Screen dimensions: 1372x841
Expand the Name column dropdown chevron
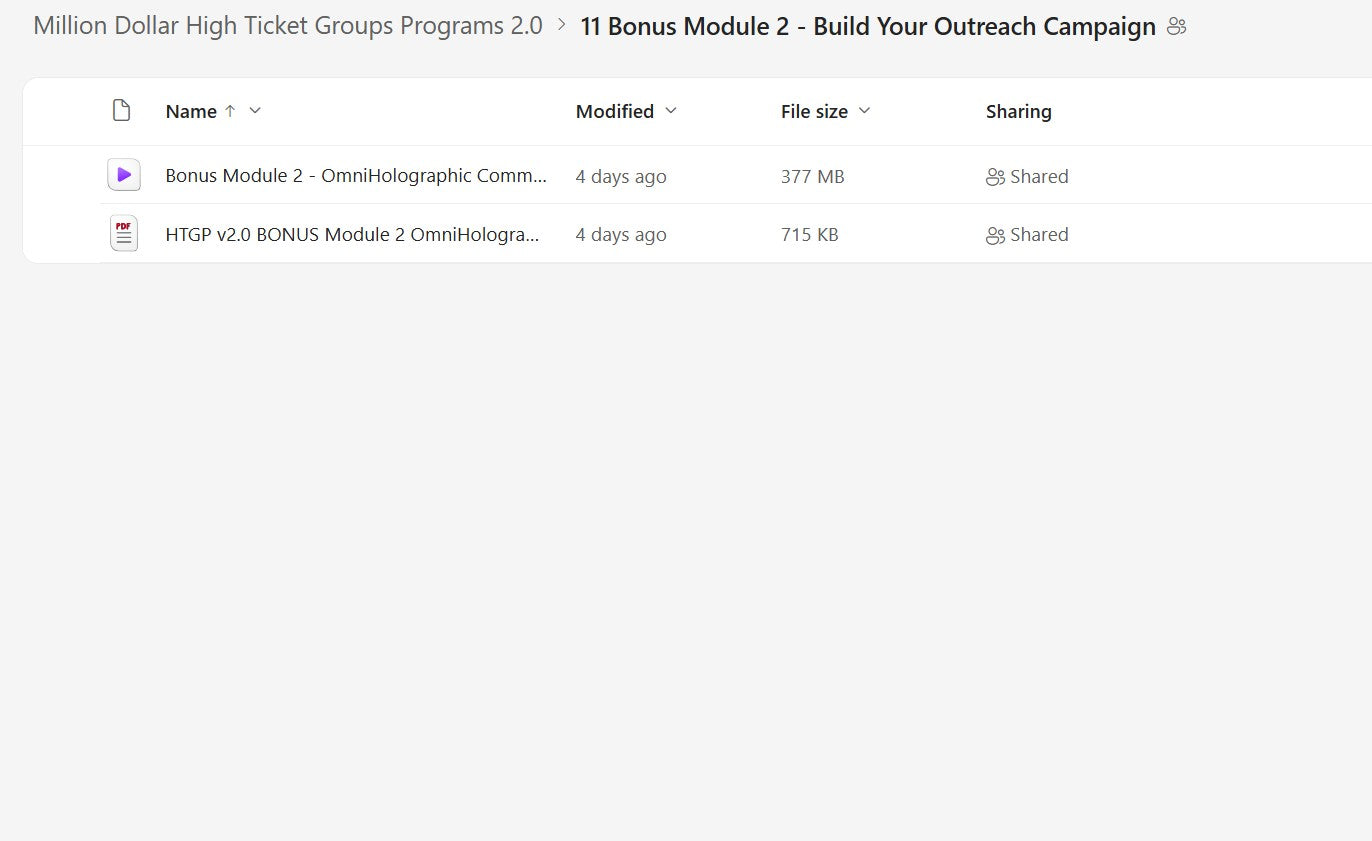coord(255,111)
